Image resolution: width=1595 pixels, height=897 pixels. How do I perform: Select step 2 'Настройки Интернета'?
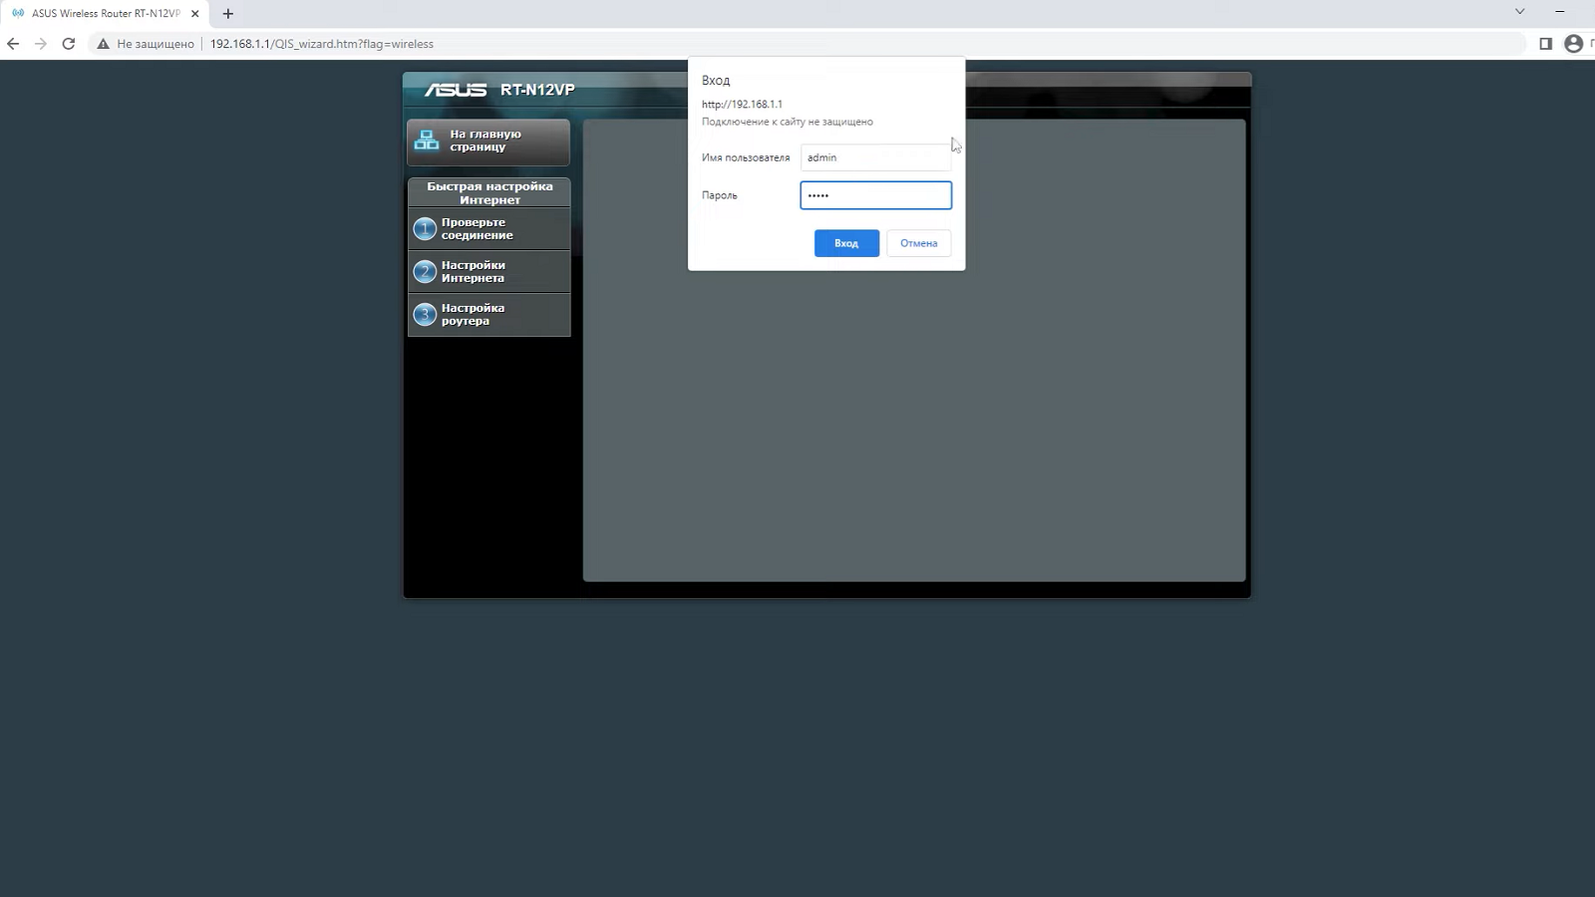coord(488,272)
